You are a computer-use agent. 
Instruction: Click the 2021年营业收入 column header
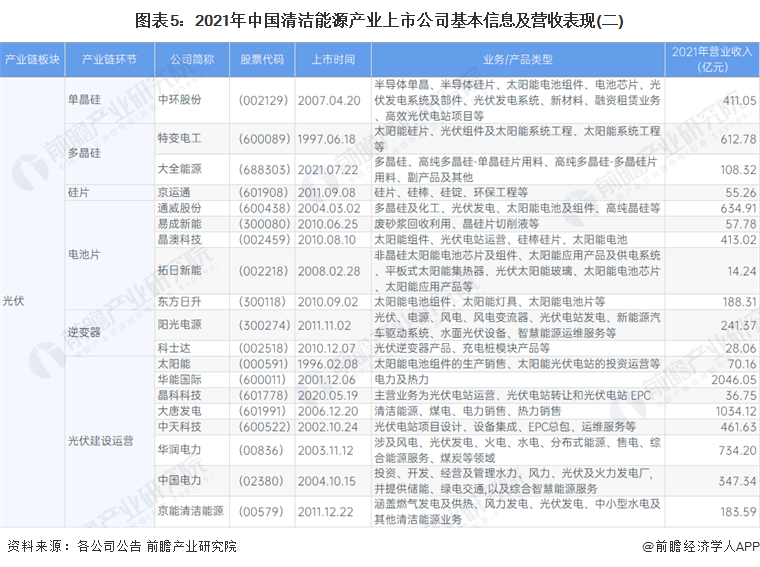(712, 60)
